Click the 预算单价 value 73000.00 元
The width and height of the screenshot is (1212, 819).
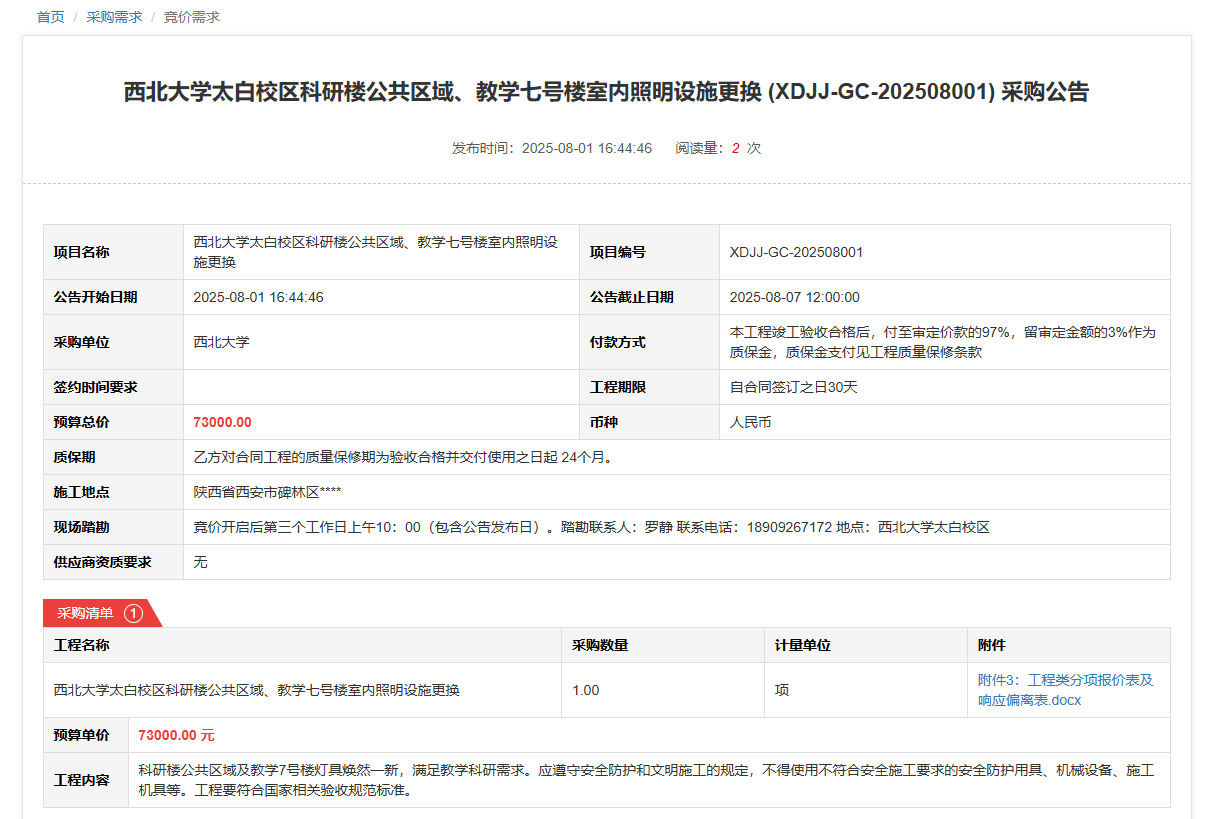tap(176, 735)
